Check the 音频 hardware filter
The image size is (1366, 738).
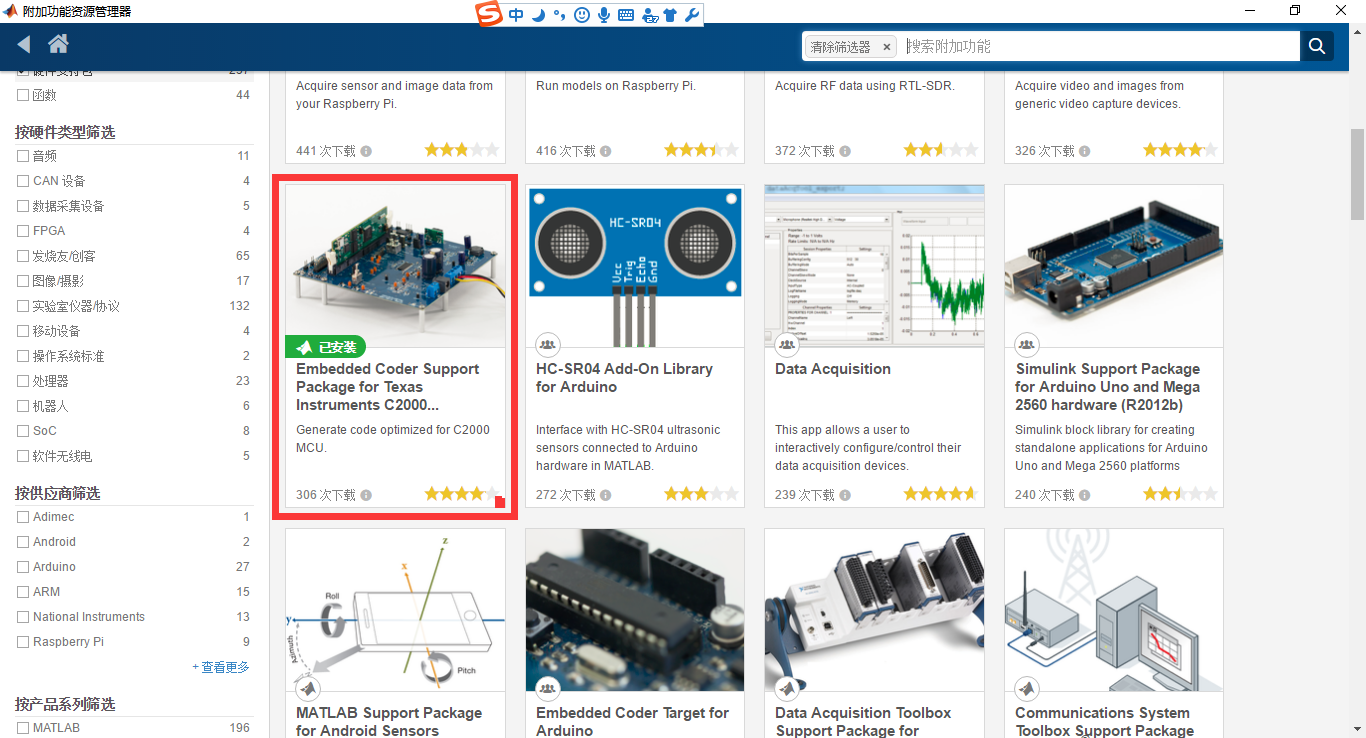click(23, 157)
